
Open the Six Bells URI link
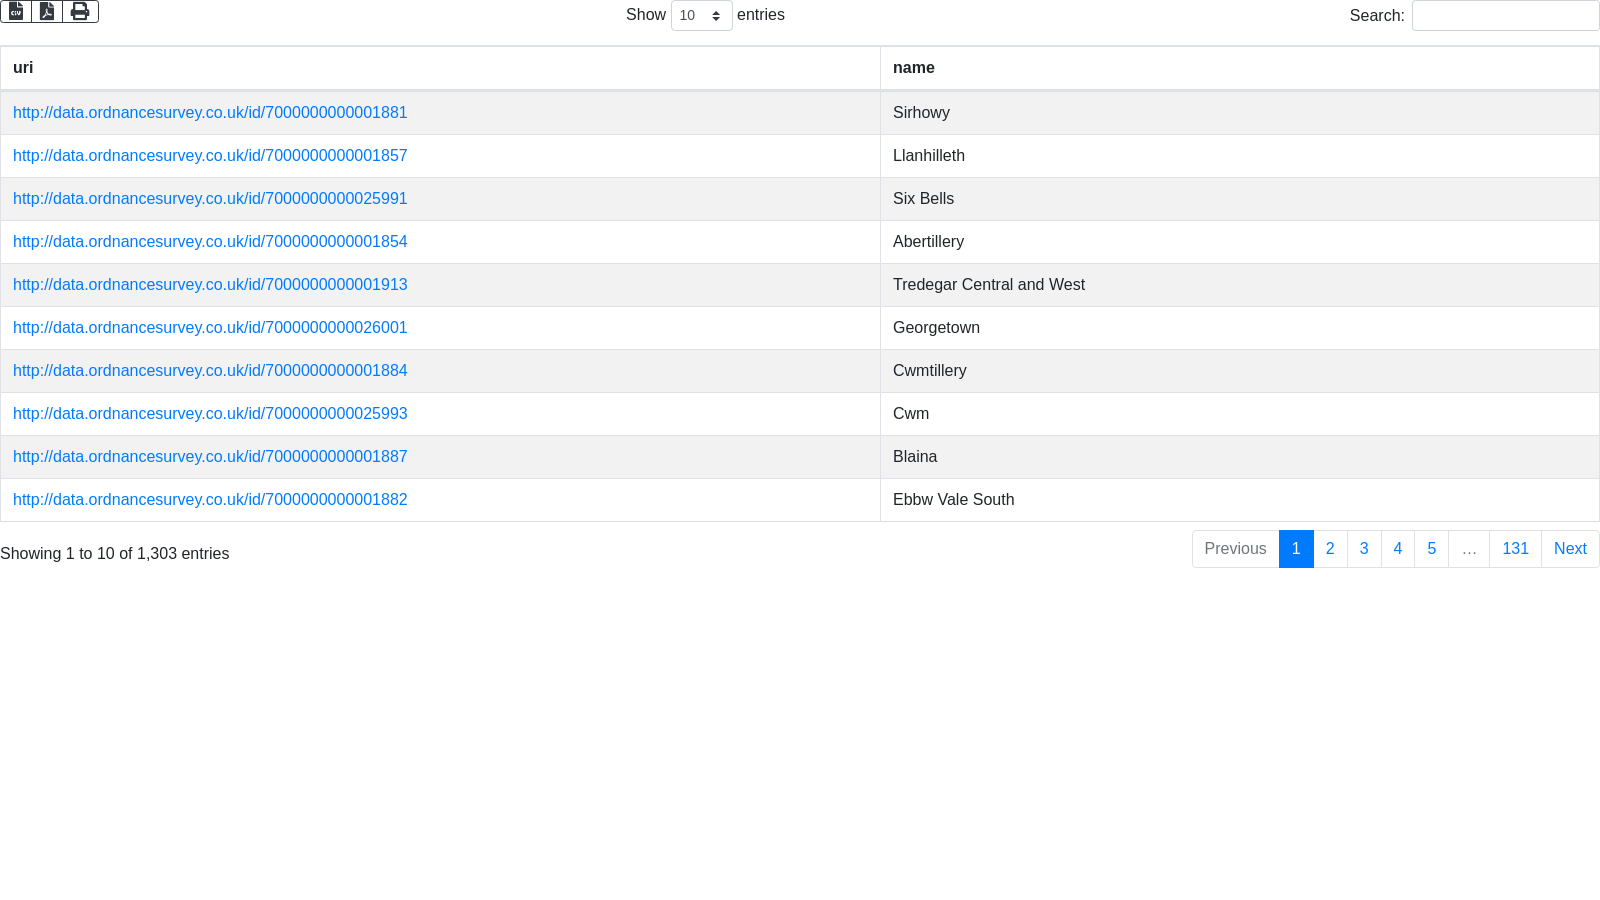pyautogui.click(x=210, y=199)
